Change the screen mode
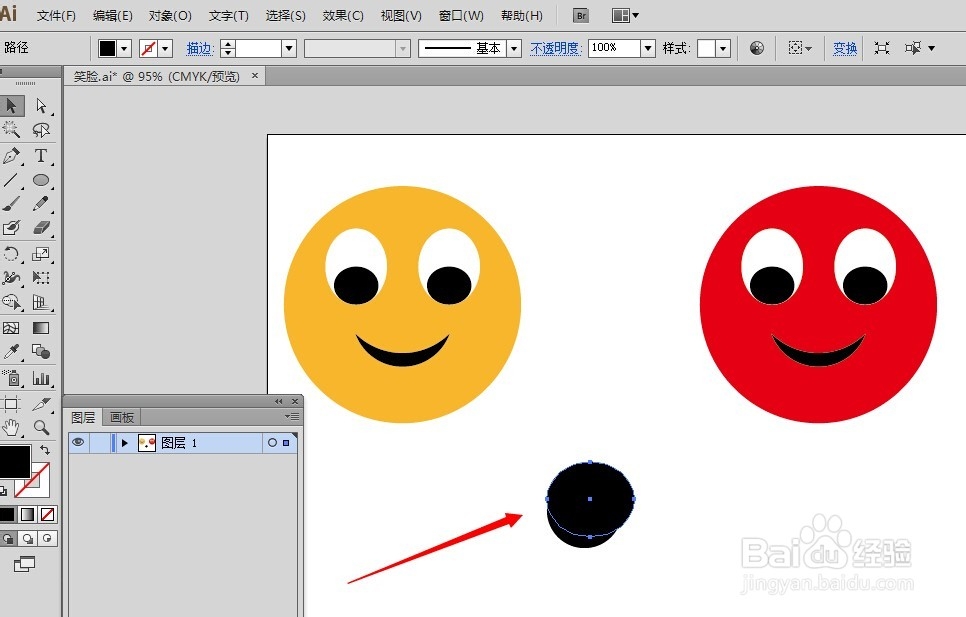966x617 pixels. [25, 563]
